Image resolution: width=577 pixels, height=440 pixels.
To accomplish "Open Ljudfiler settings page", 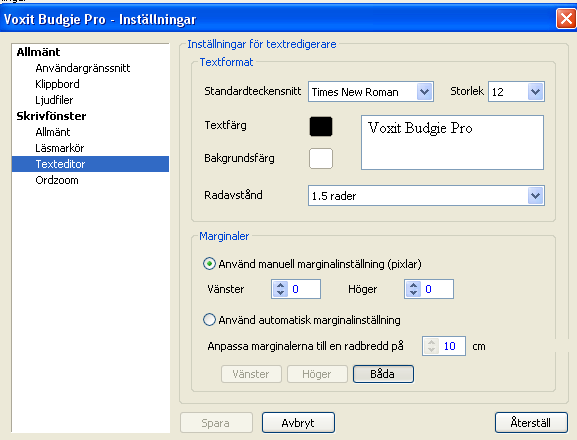I will (x=54, y=100).
